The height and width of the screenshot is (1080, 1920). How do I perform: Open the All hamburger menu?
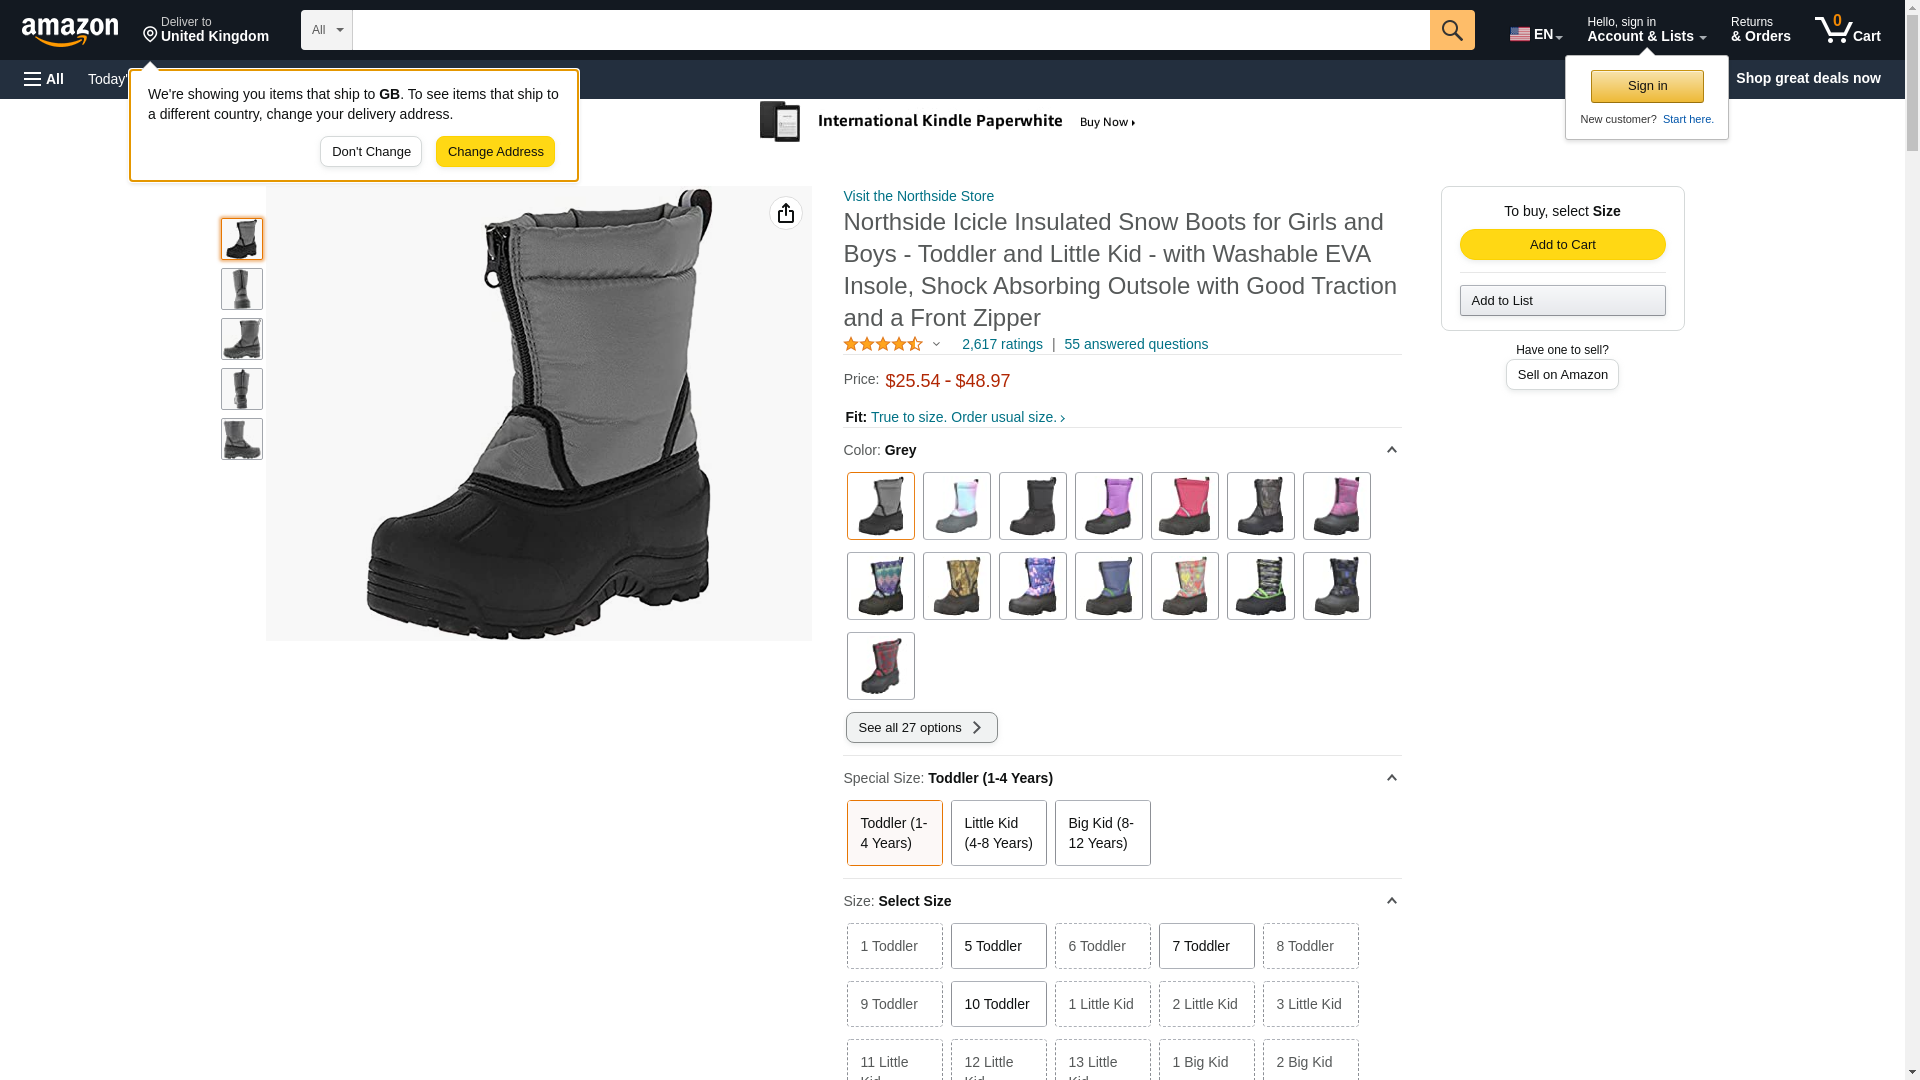(44, 79)
